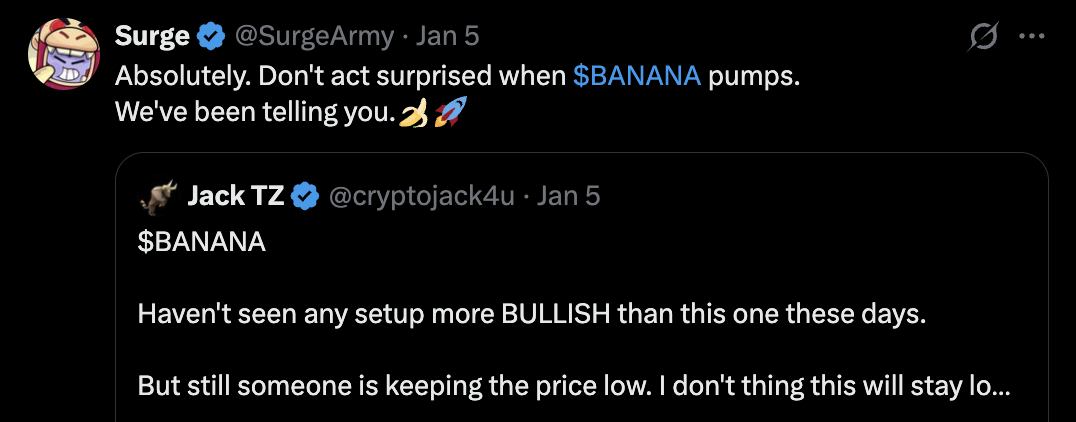This screenshot has height=422, width=1076.
Task: Open Grok actions icon on Surge's post
Action: 983,37
